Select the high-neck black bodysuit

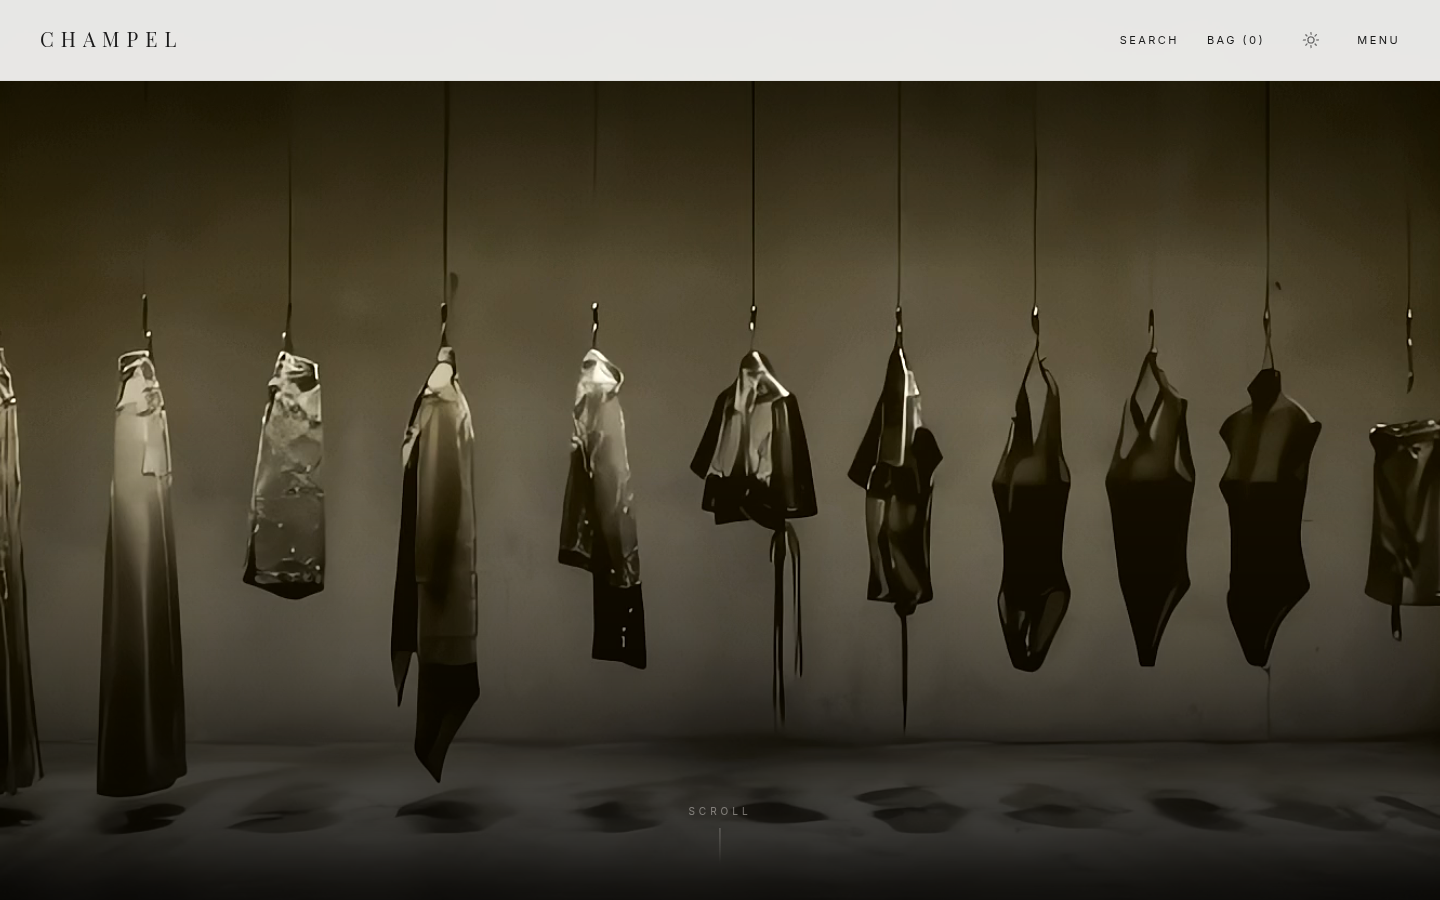[x=1268, y=517]
